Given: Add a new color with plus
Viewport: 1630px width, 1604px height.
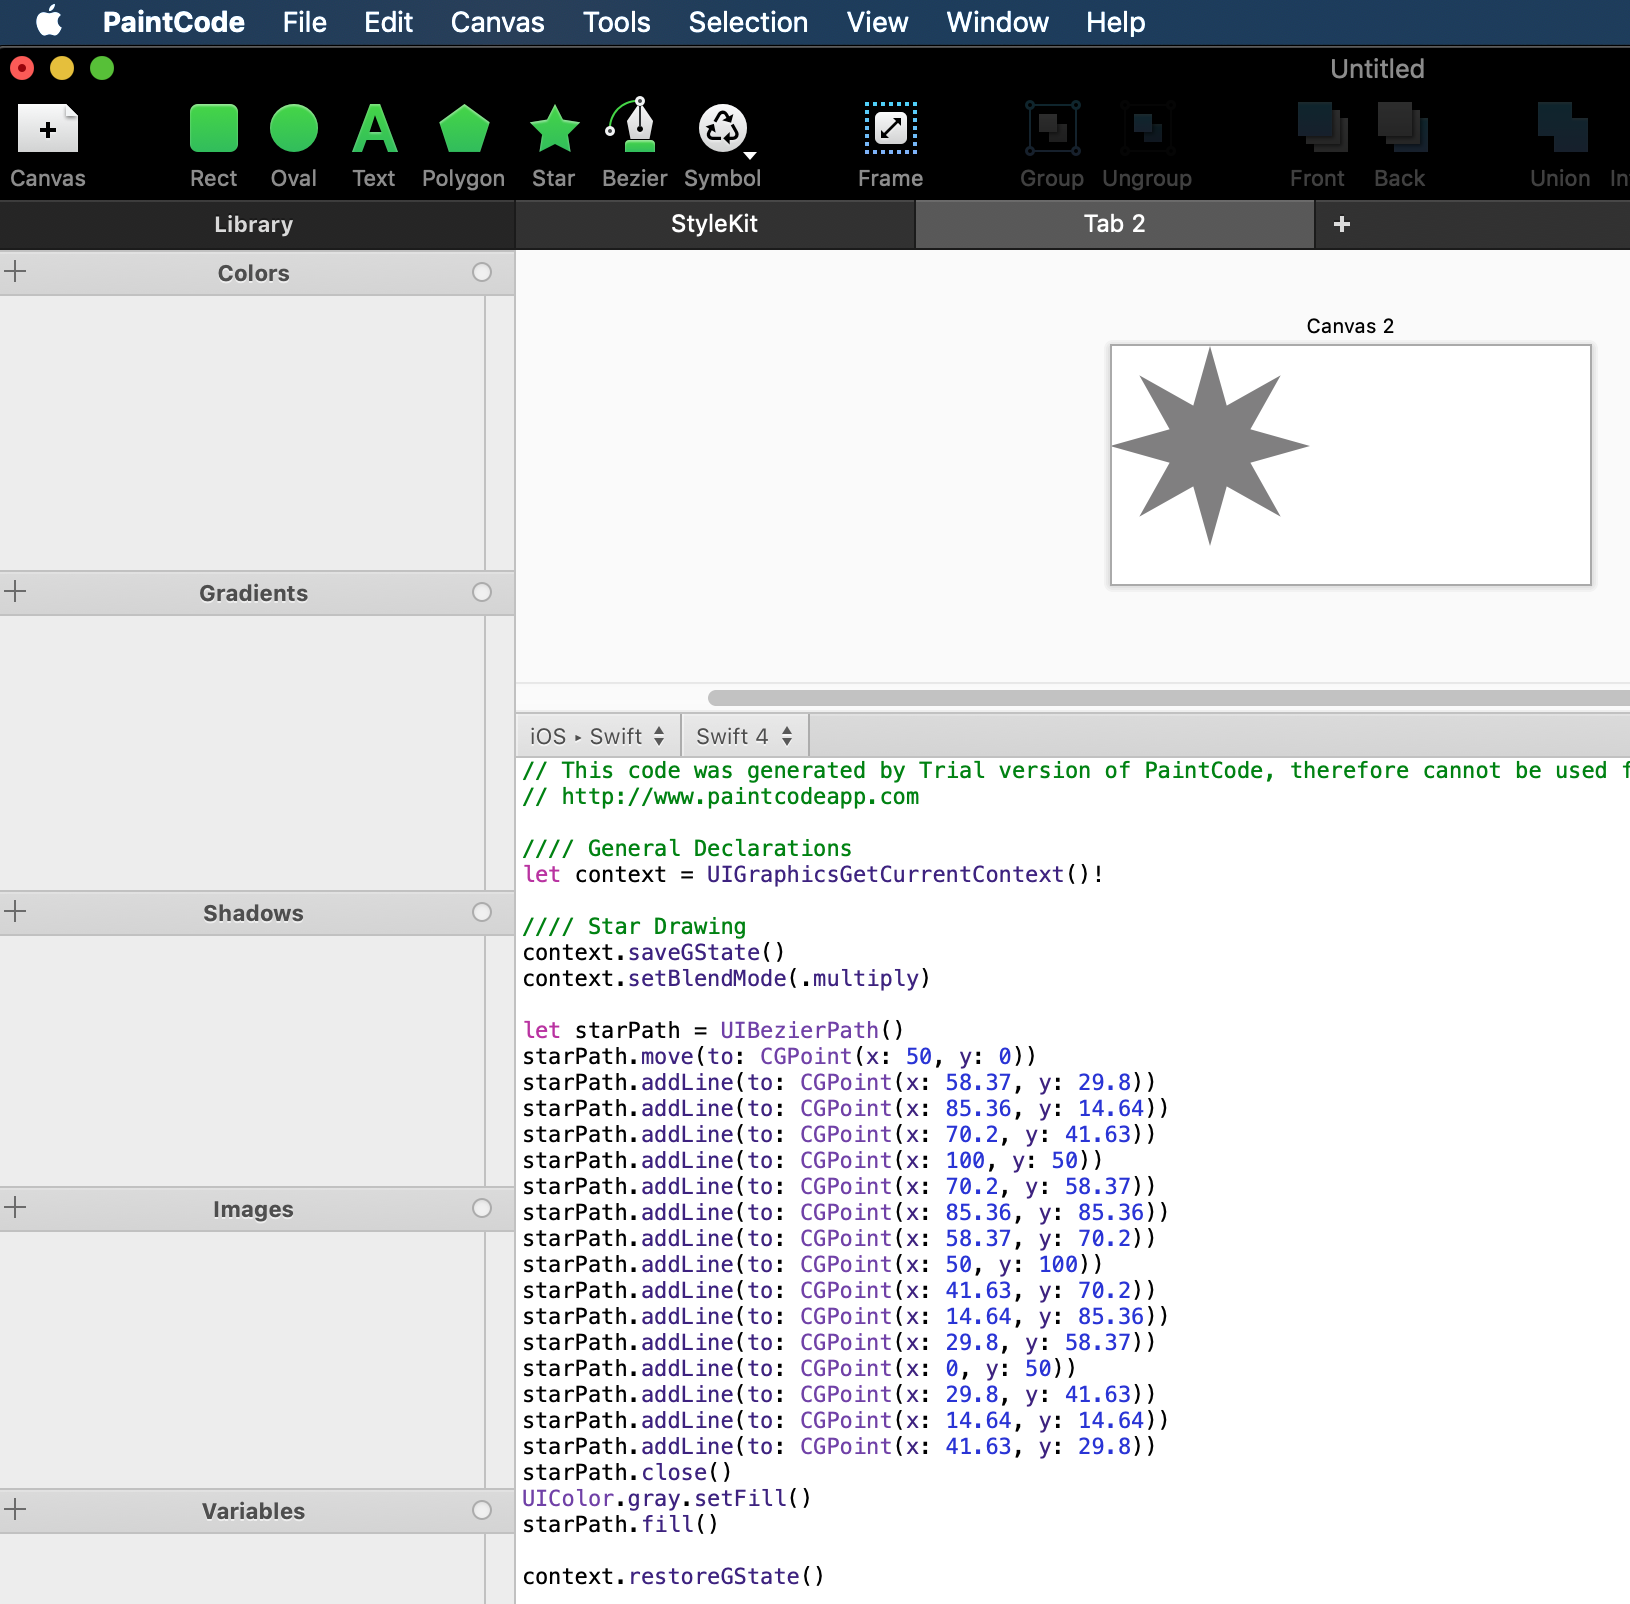Looking at the screenshot, I should 15,271.
